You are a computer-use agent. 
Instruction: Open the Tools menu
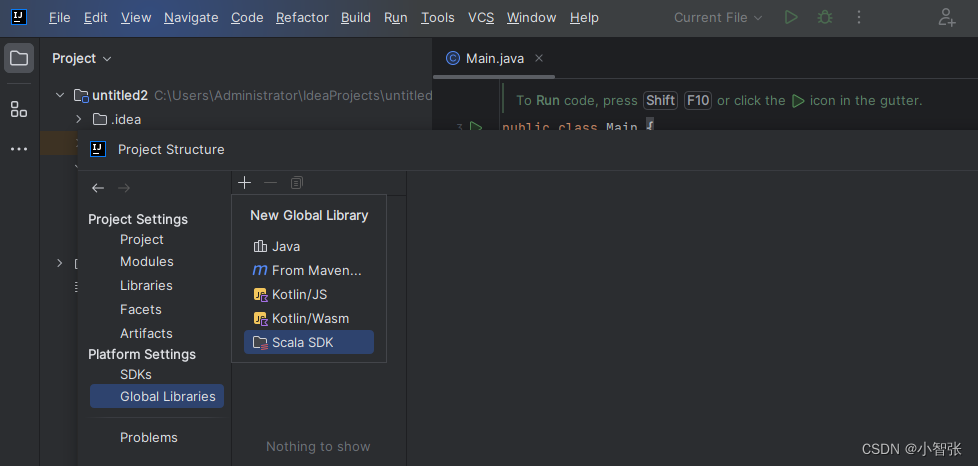click(438, 17)
